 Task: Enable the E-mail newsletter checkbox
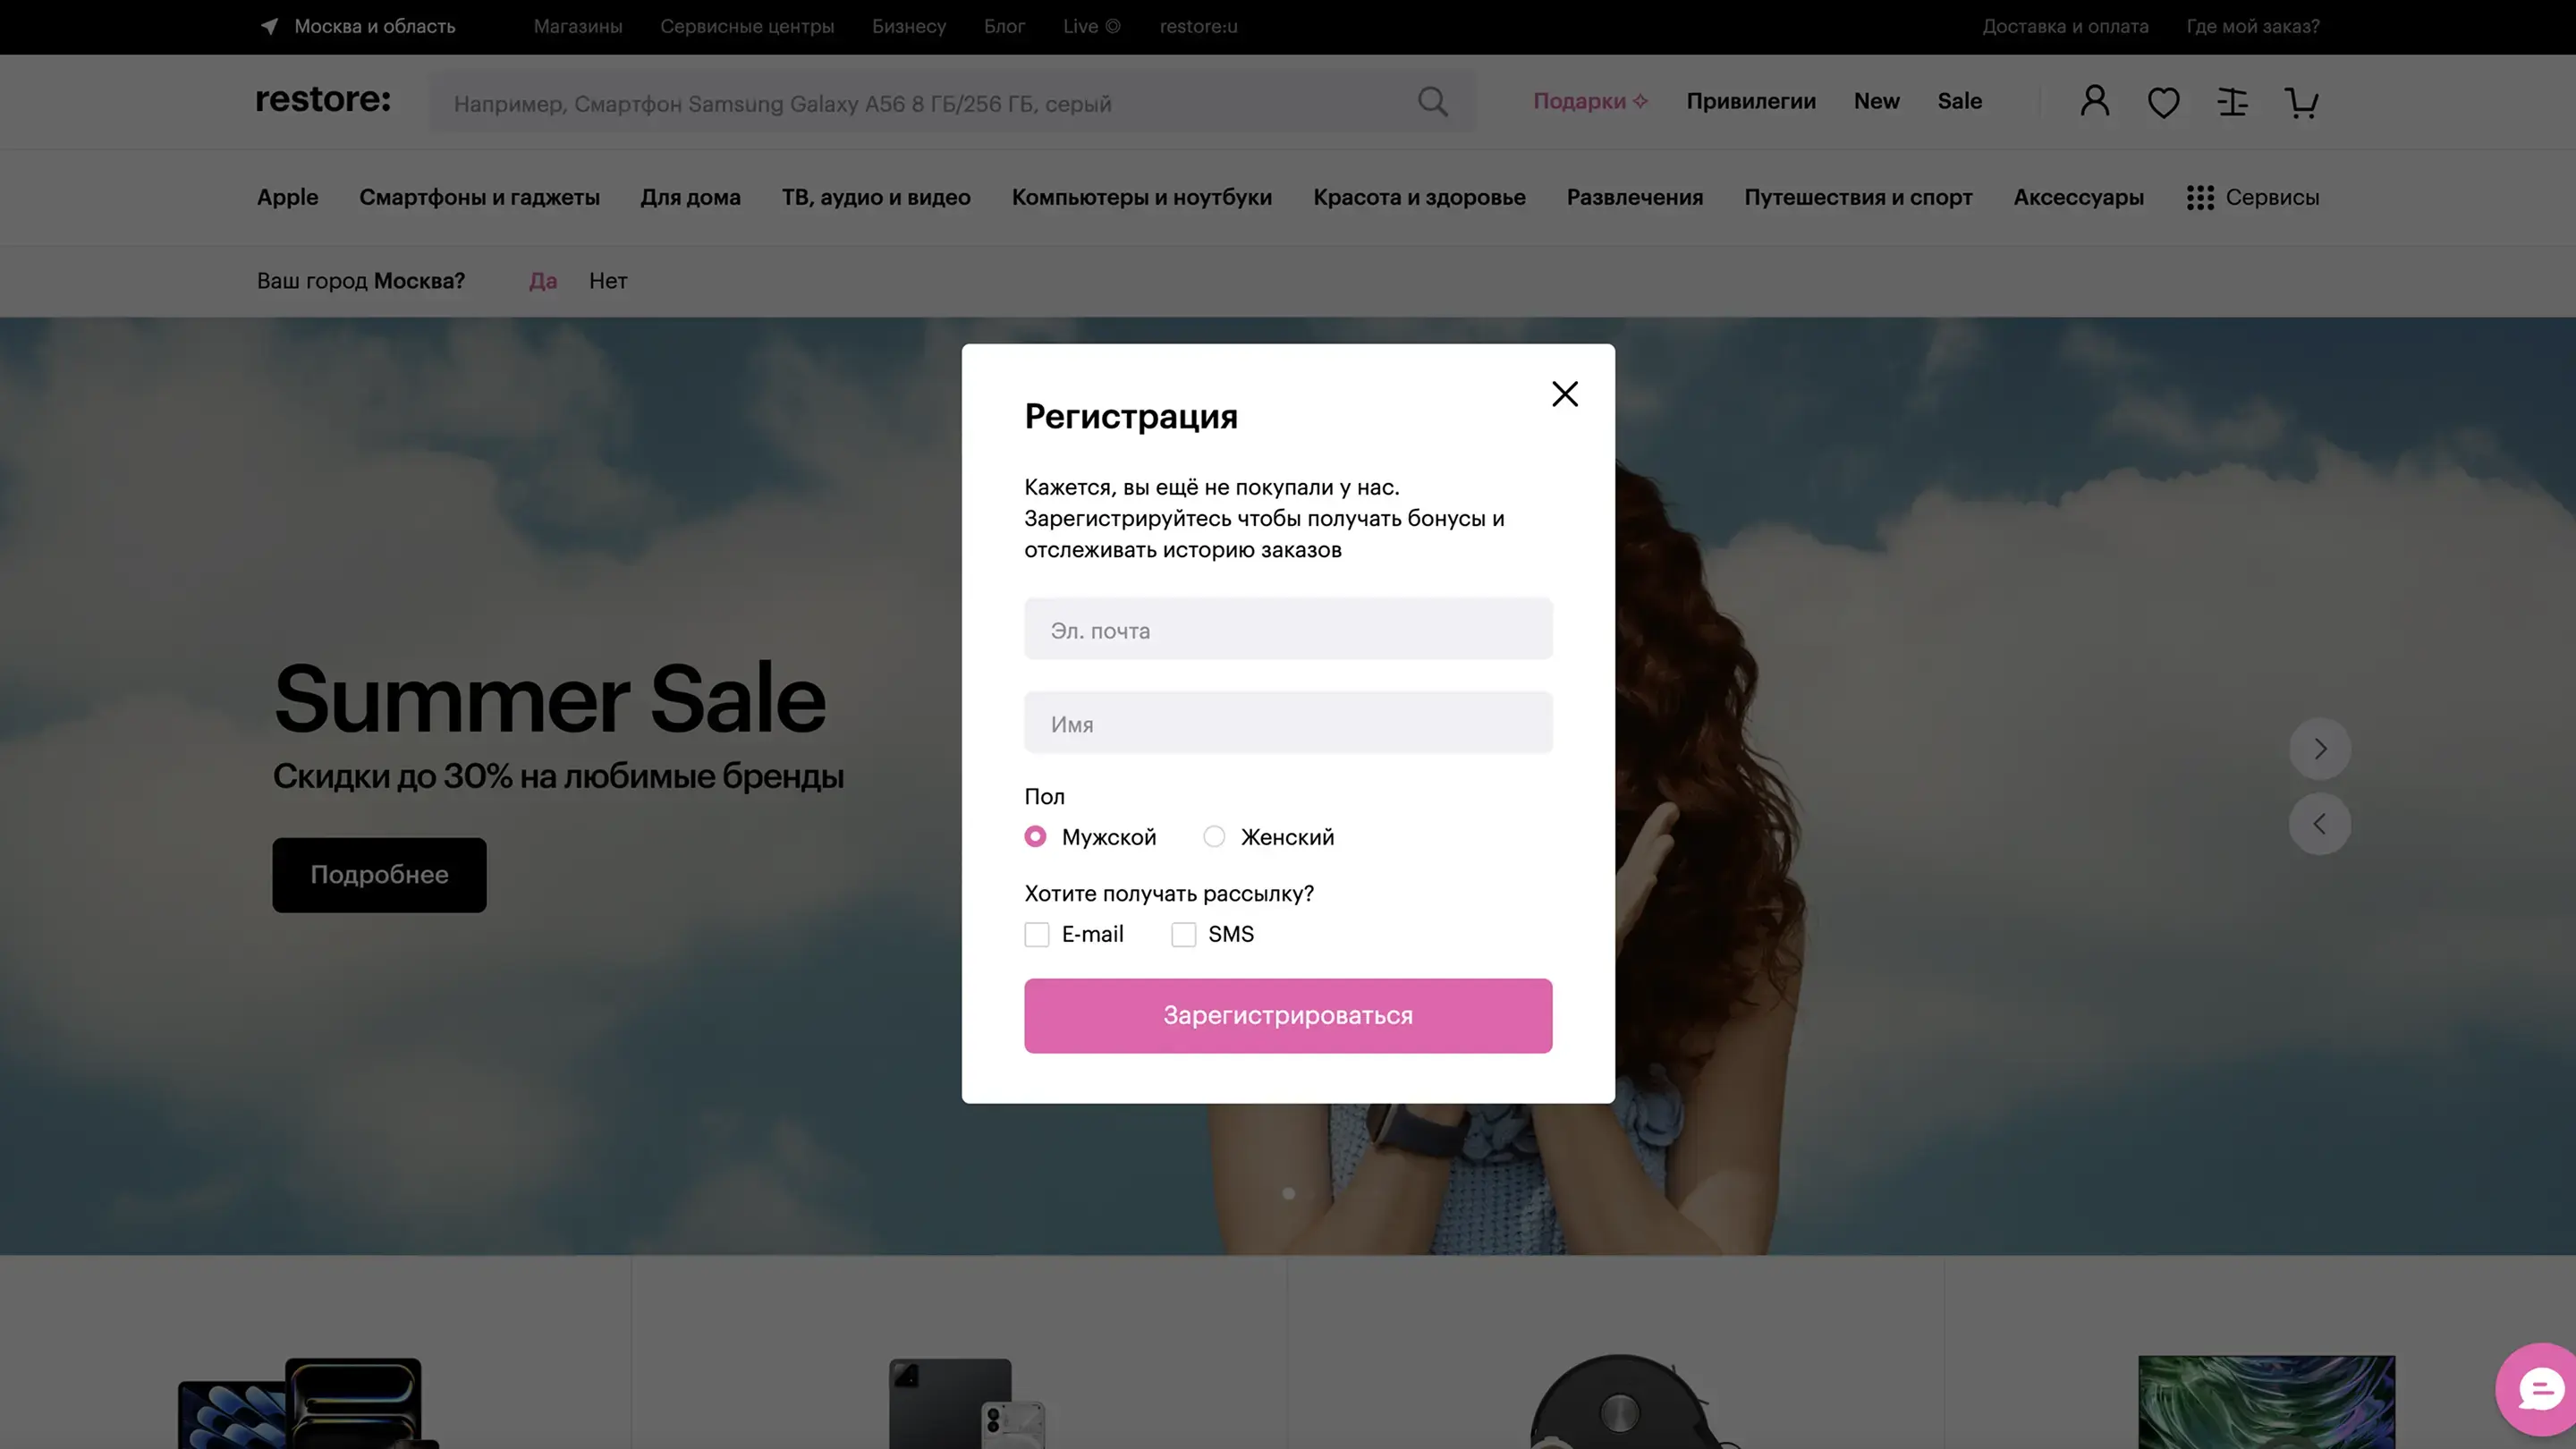point(1037,935)
